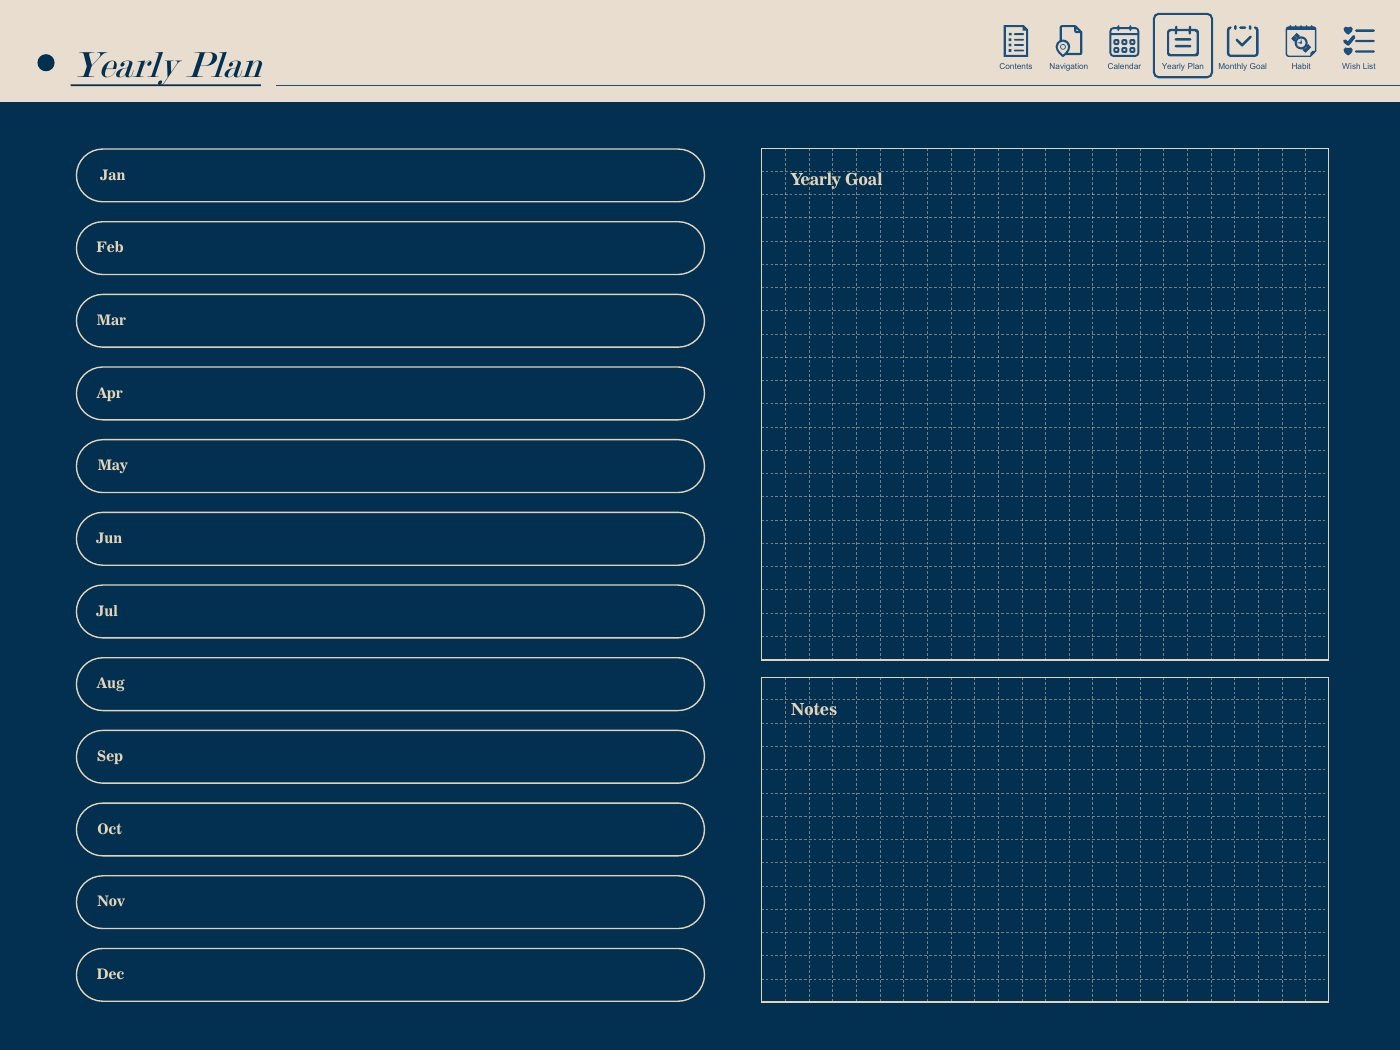Select the Sep plan field
The width and height of the screenshot is (1400, 1050).
(390, 757)
